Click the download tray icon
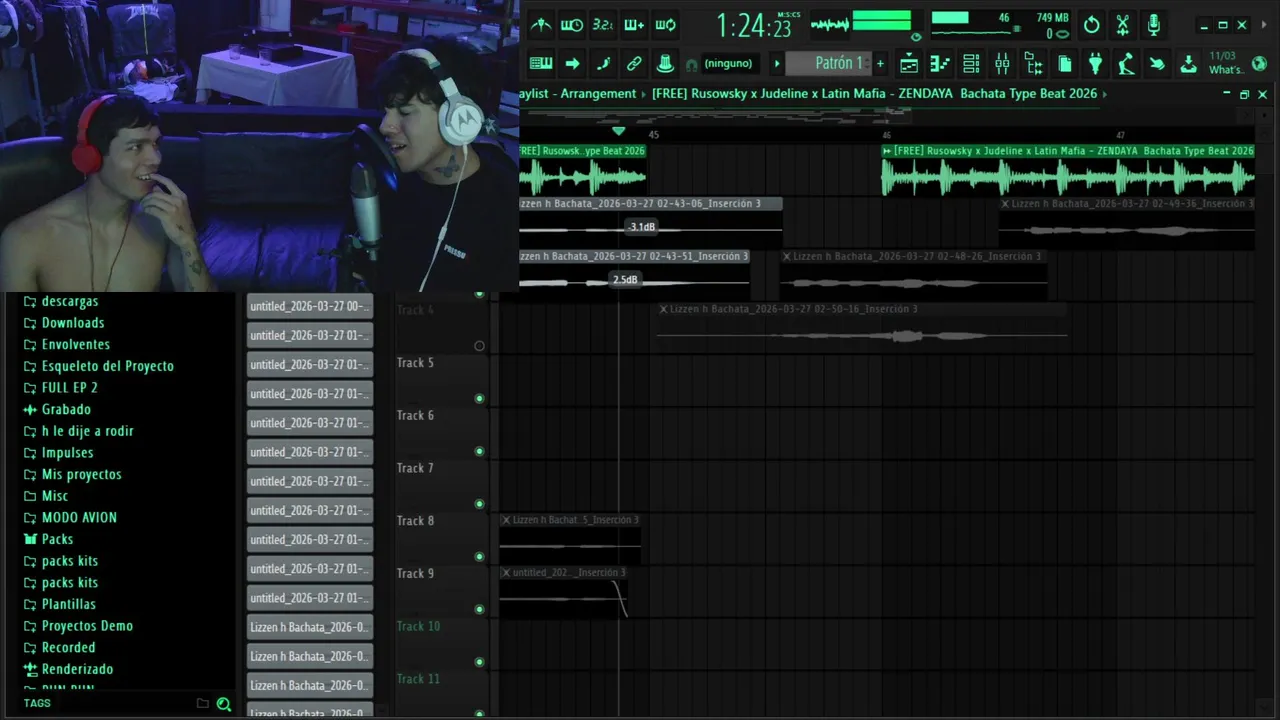This screenshot has width=1280, height=720. (x=1188, y=64)
